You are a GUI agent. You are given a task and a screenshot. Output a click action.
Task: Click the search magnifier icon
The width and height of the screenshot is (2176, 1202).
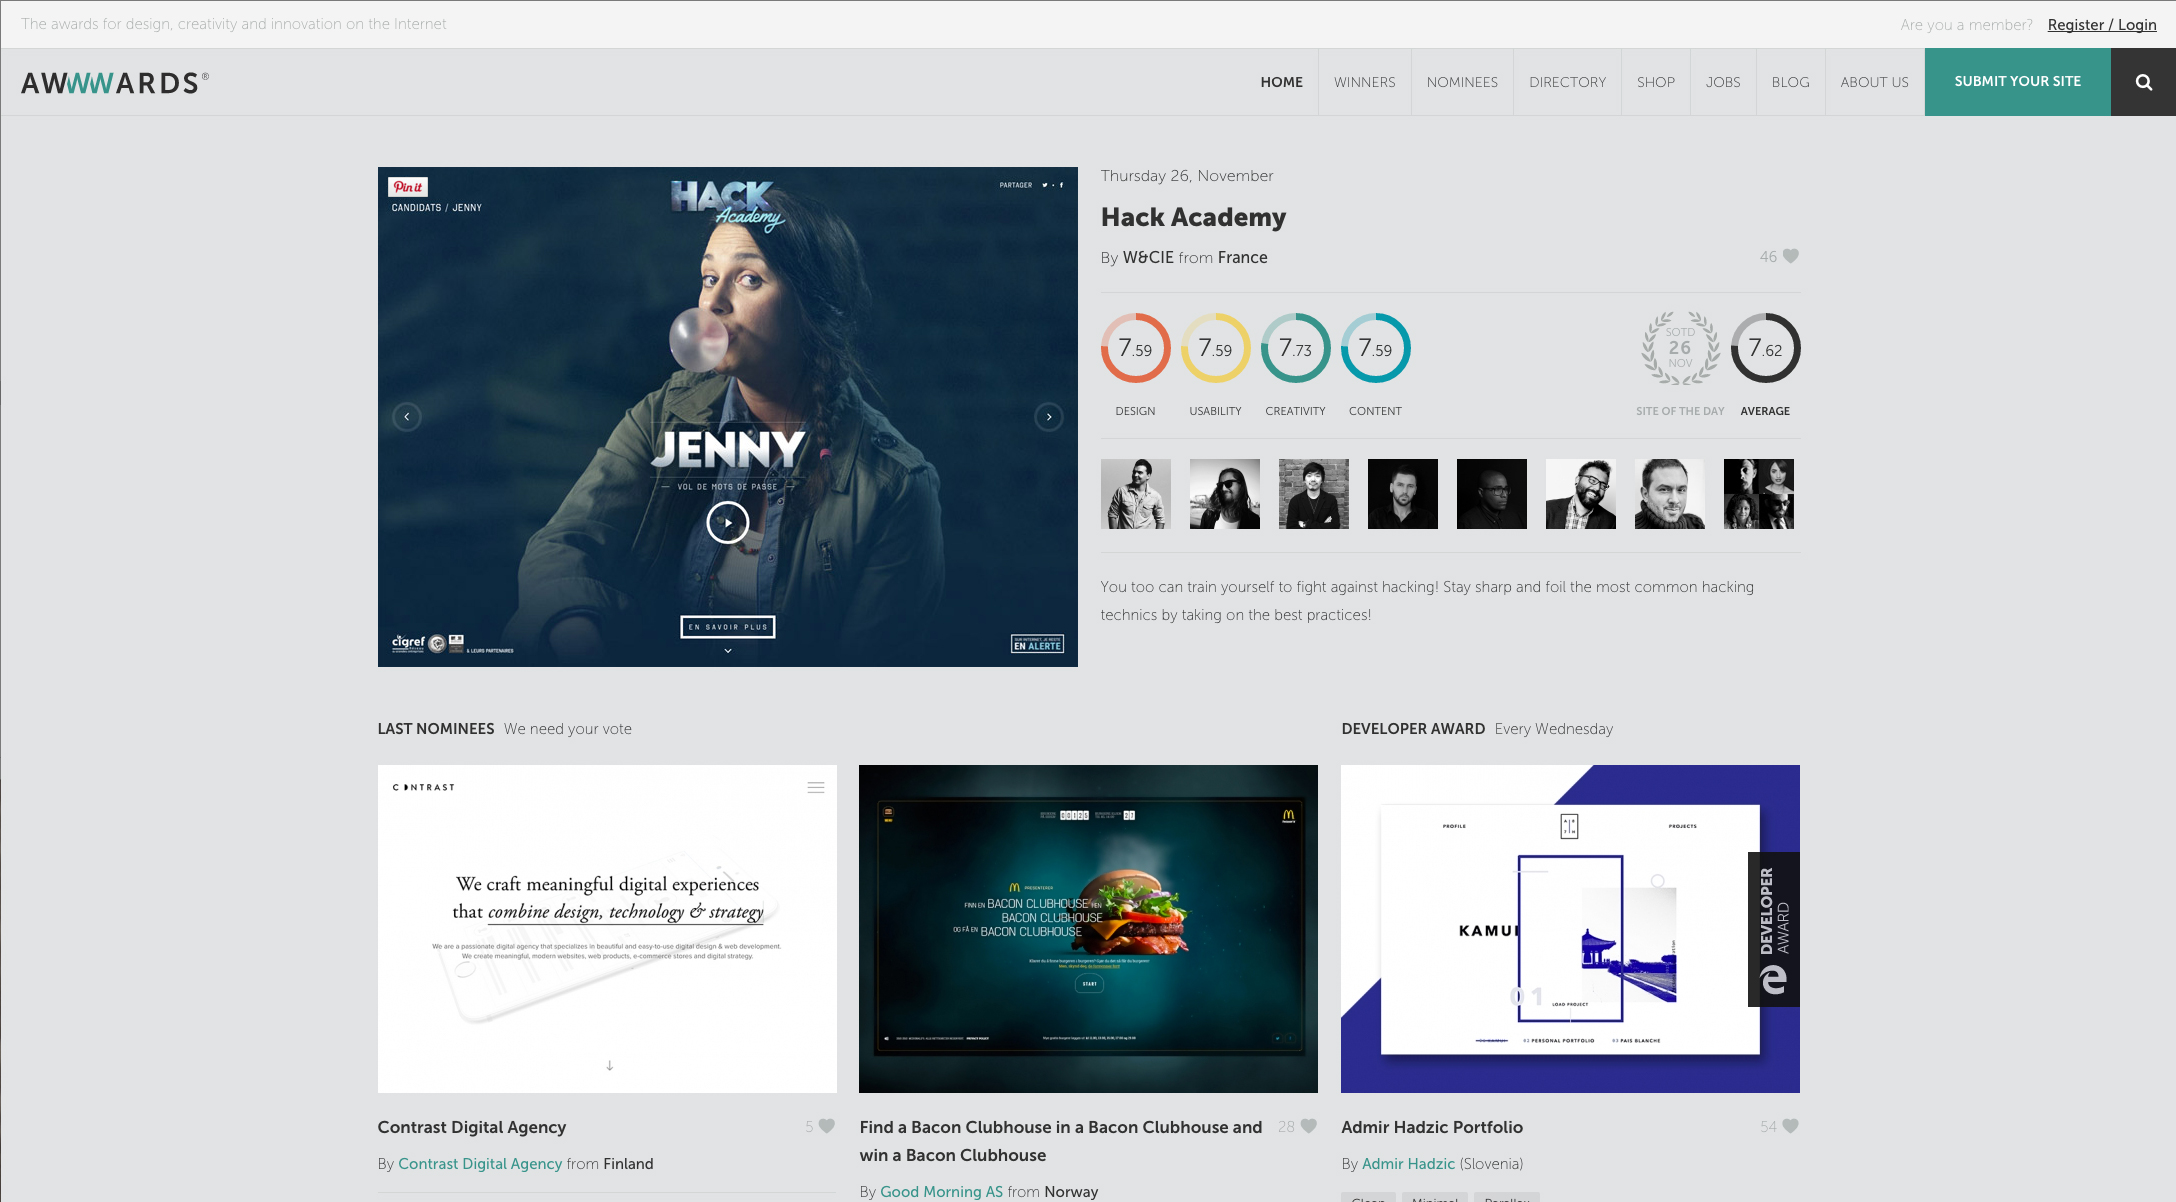(x=2143, y=82)
